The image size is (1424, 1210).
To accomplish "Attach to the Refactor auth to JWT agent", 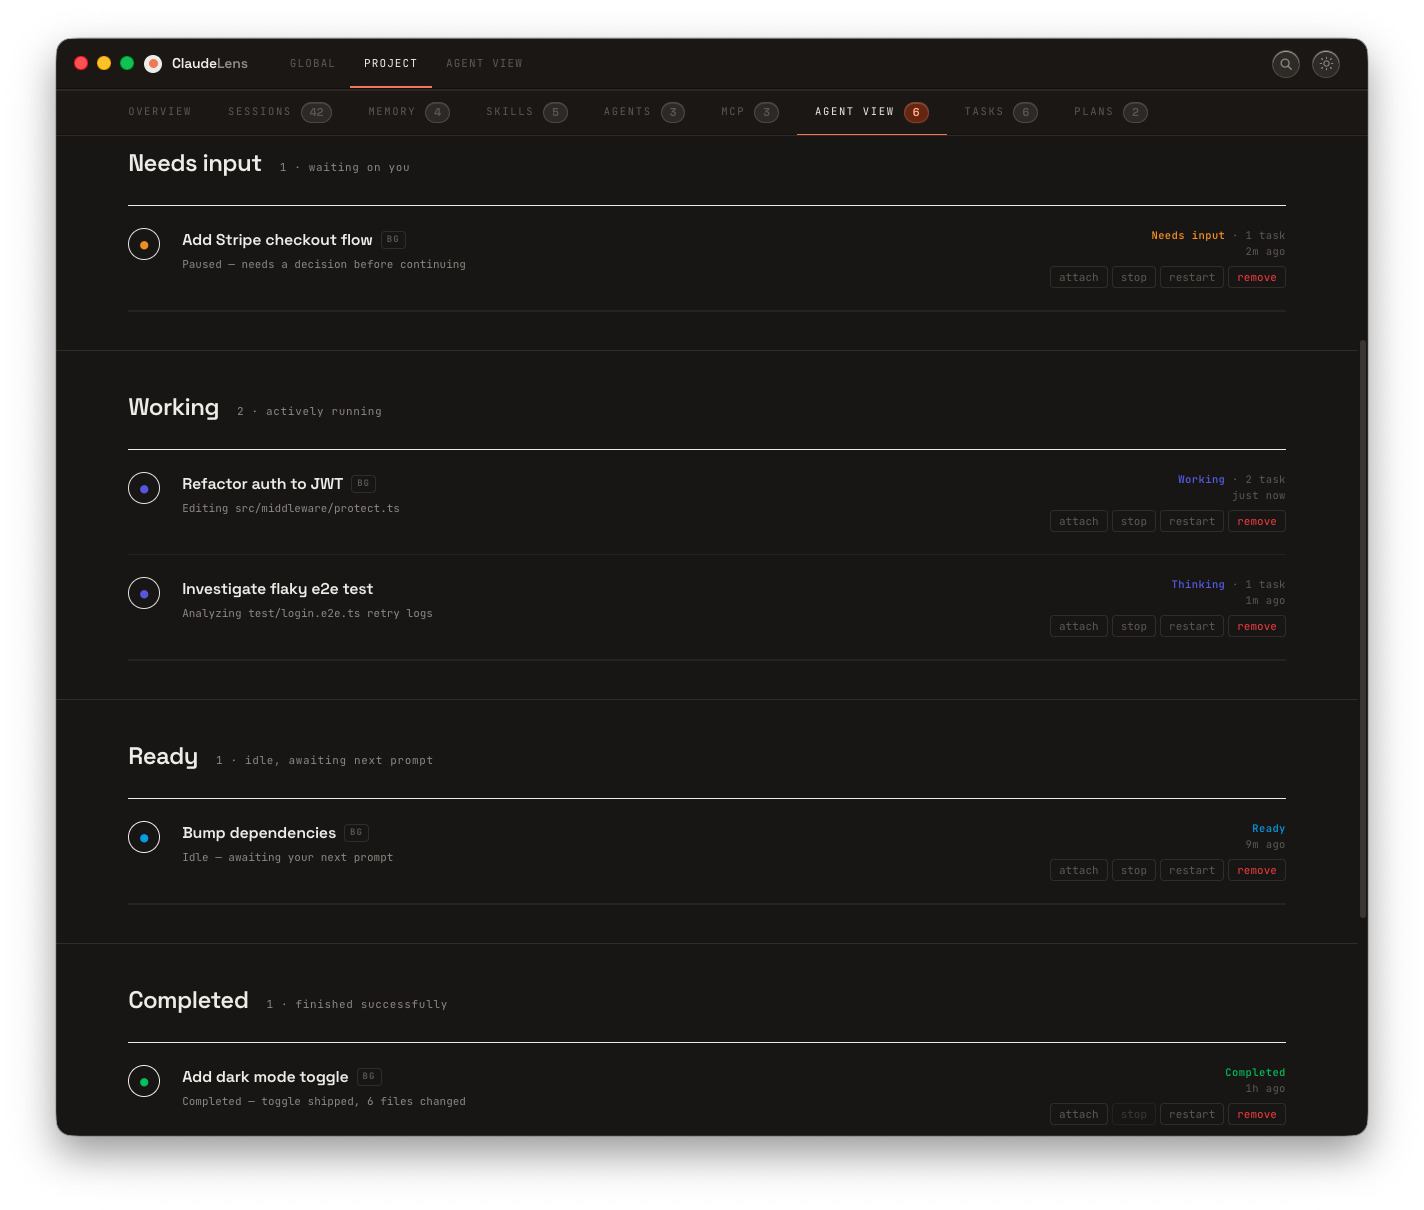I will point(1079,522).
